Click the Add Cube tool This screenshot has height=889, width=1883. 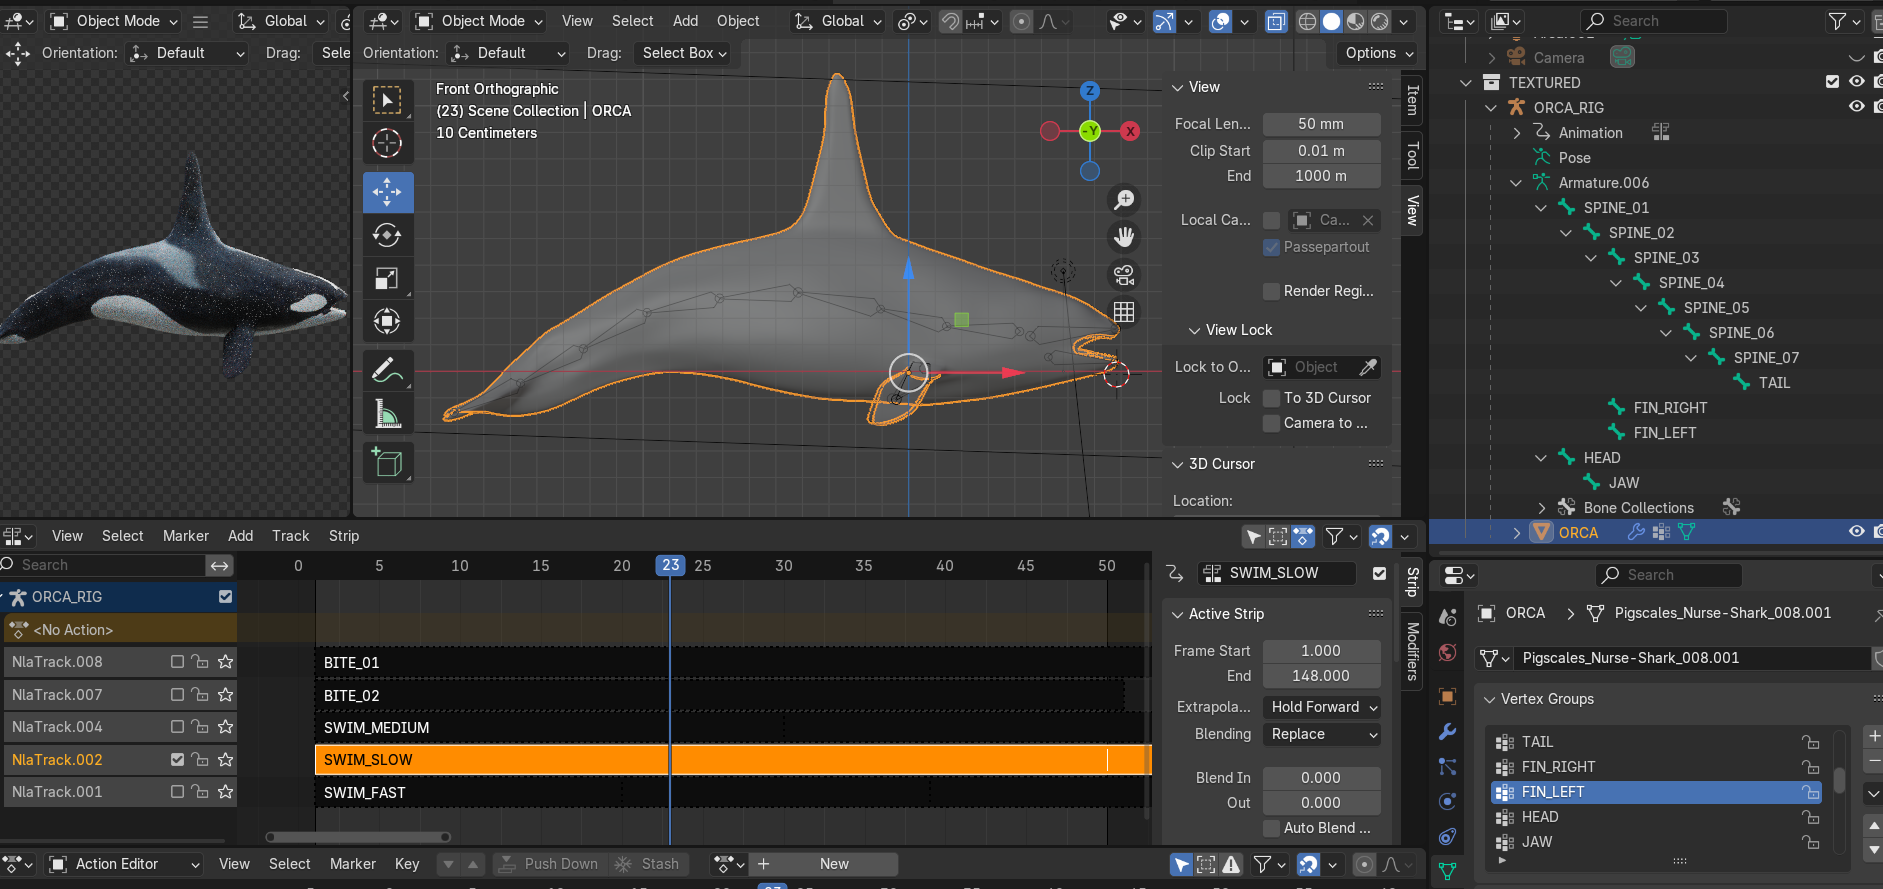coord(387,462)
